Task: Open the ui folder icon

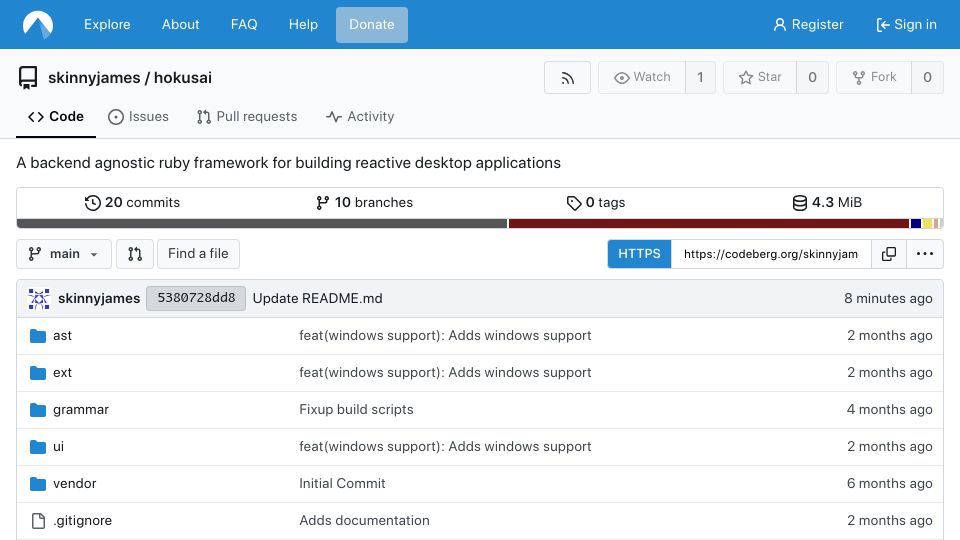Action: click(x=38, y=447)
